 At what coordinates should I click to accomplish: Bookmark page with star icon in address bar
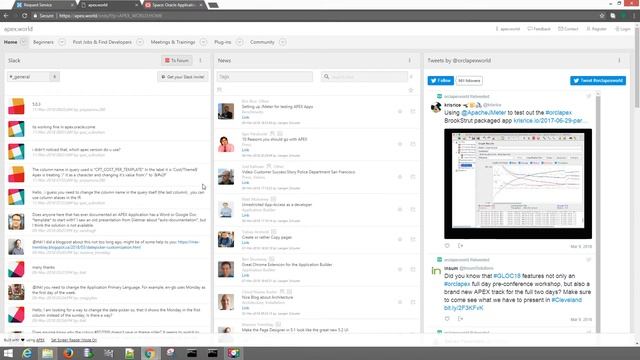602,16
